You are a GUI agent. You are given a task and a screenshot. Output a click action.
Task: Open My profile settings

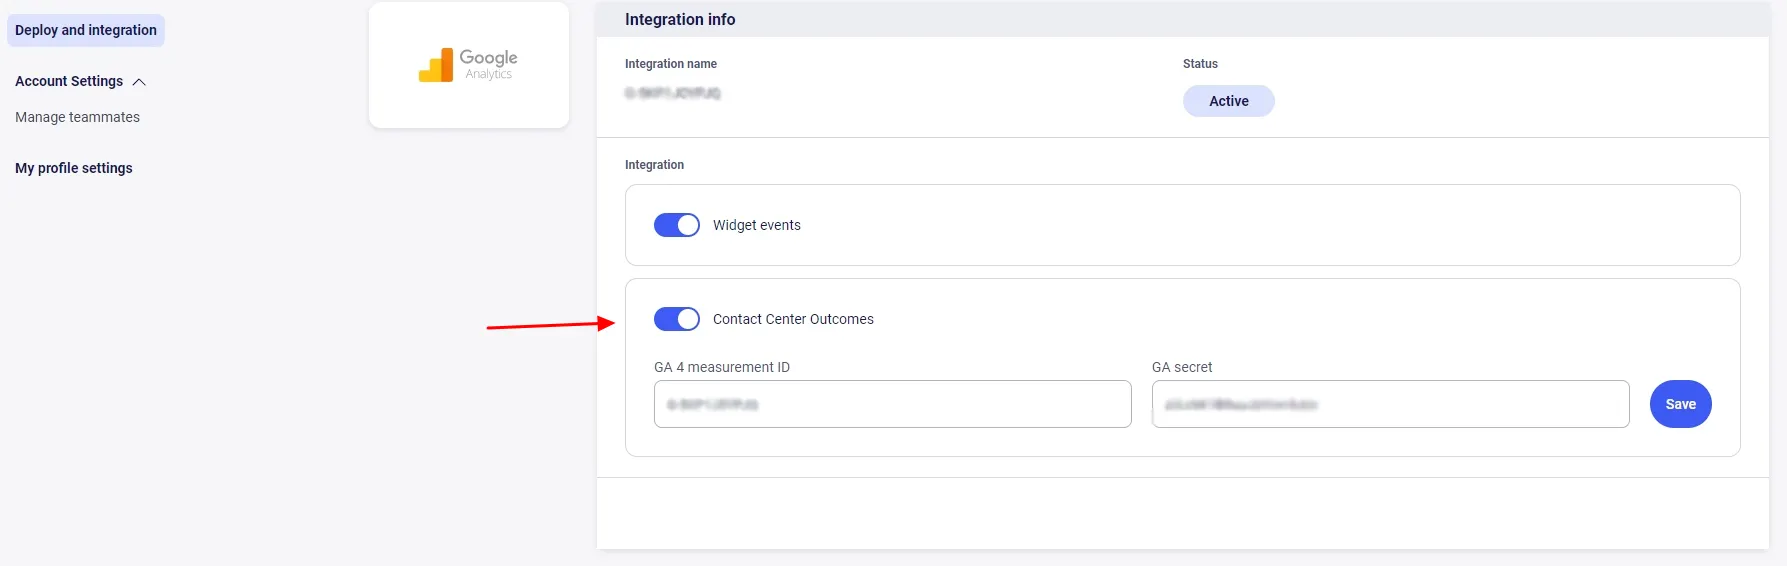tap(73, 168)
